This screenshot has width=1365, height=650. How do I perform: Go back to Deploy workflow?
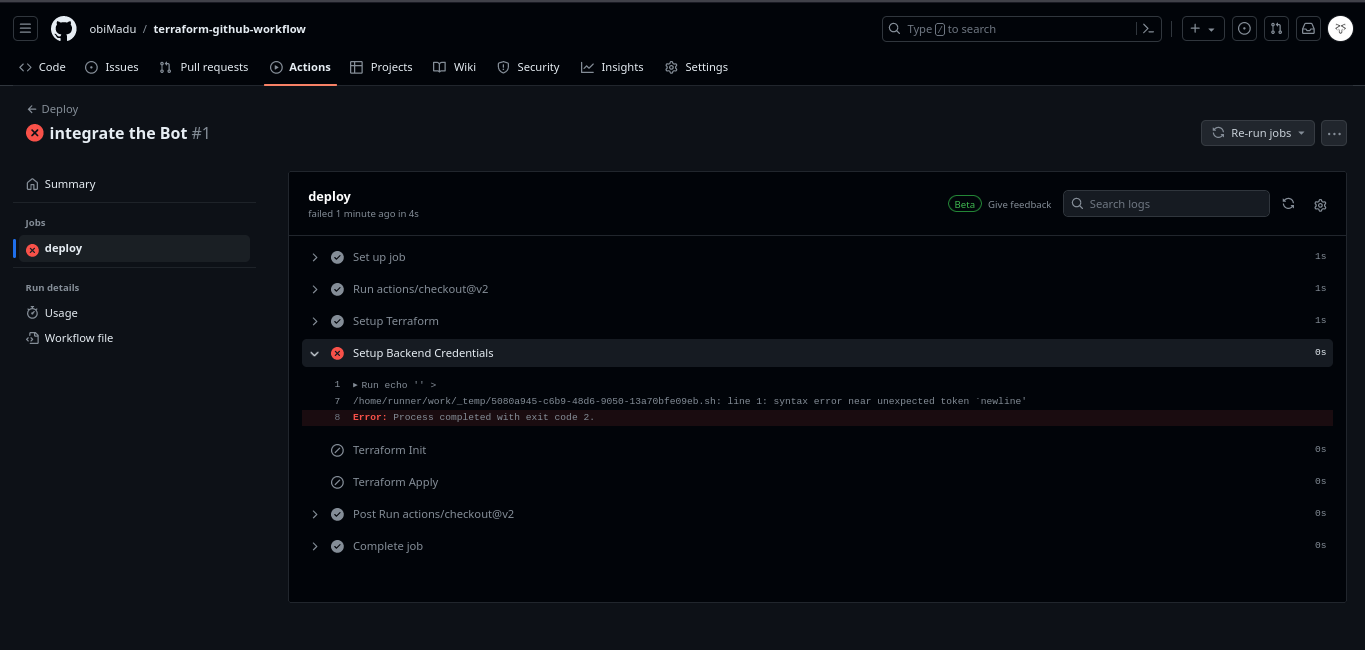pyautogui.click(x=53, y=109)
